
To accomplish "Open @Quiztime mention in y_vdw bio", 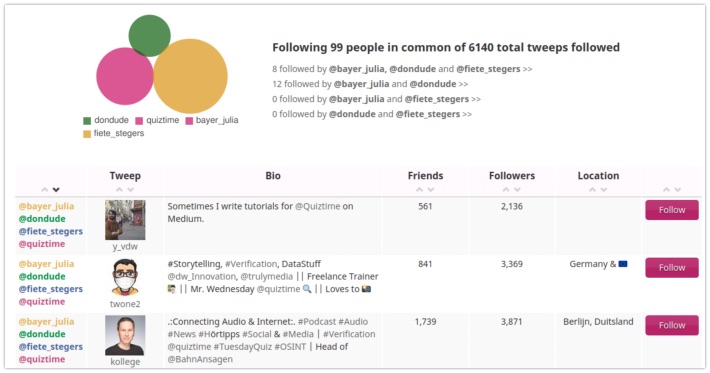I will [x=317, y=206].
